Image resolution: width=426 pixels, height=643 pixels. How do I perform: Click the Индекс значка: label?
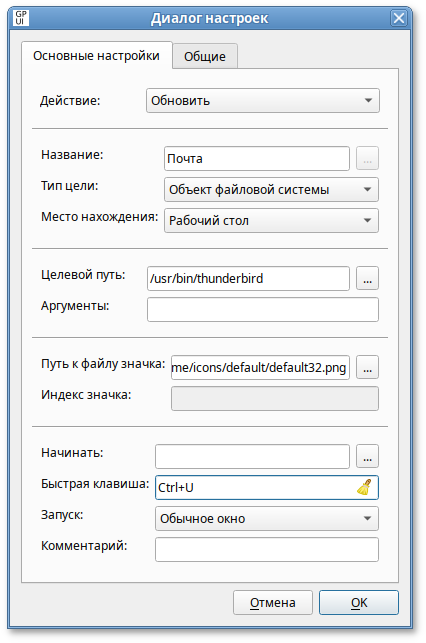point(86,395)
